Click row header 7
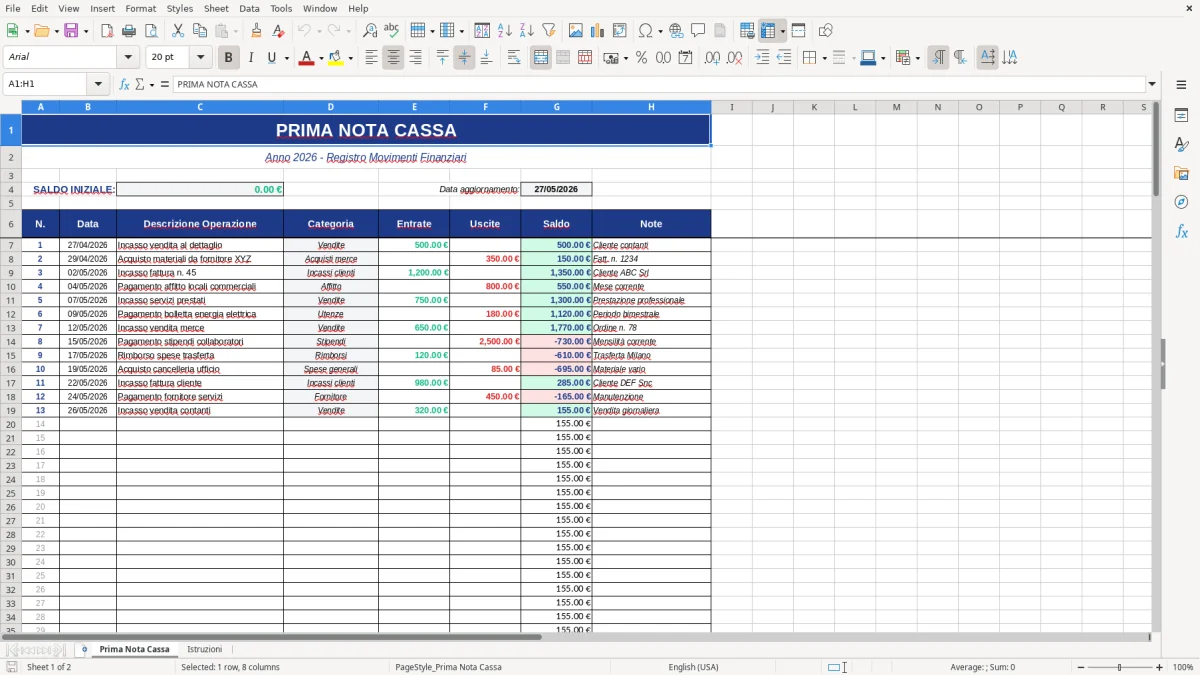Image resolution: width=1200 pixels, height=675 pixels. (x=11, y=245)
